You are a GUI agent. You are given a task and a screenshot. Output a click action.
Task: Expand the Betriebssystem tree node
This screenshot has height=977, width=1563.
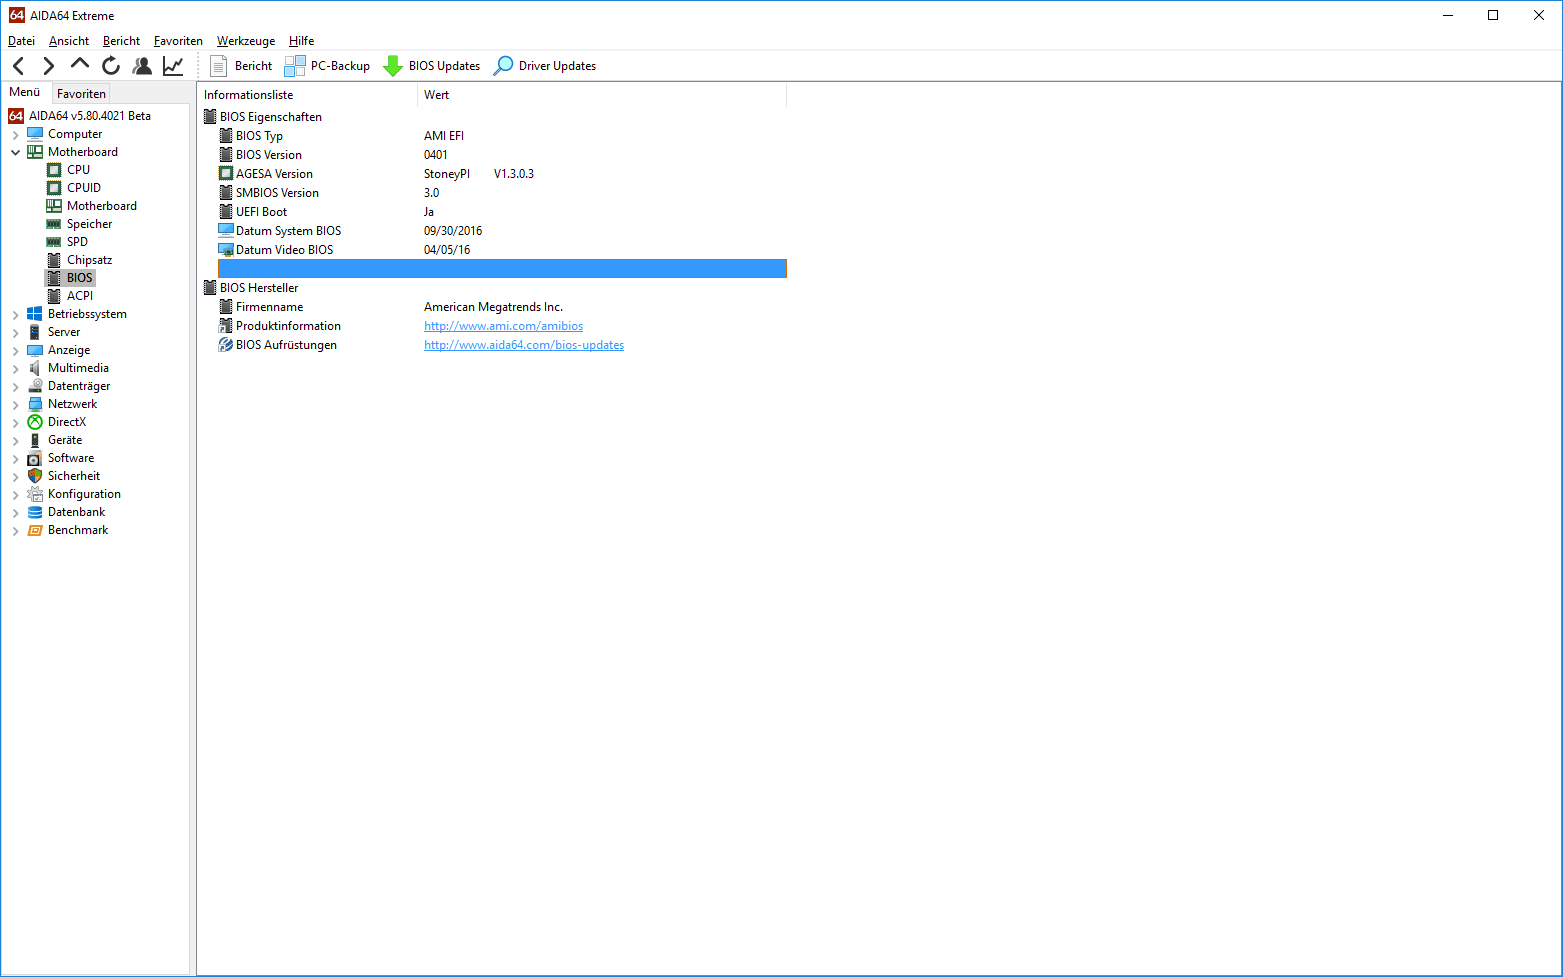[x=16, y=315]
